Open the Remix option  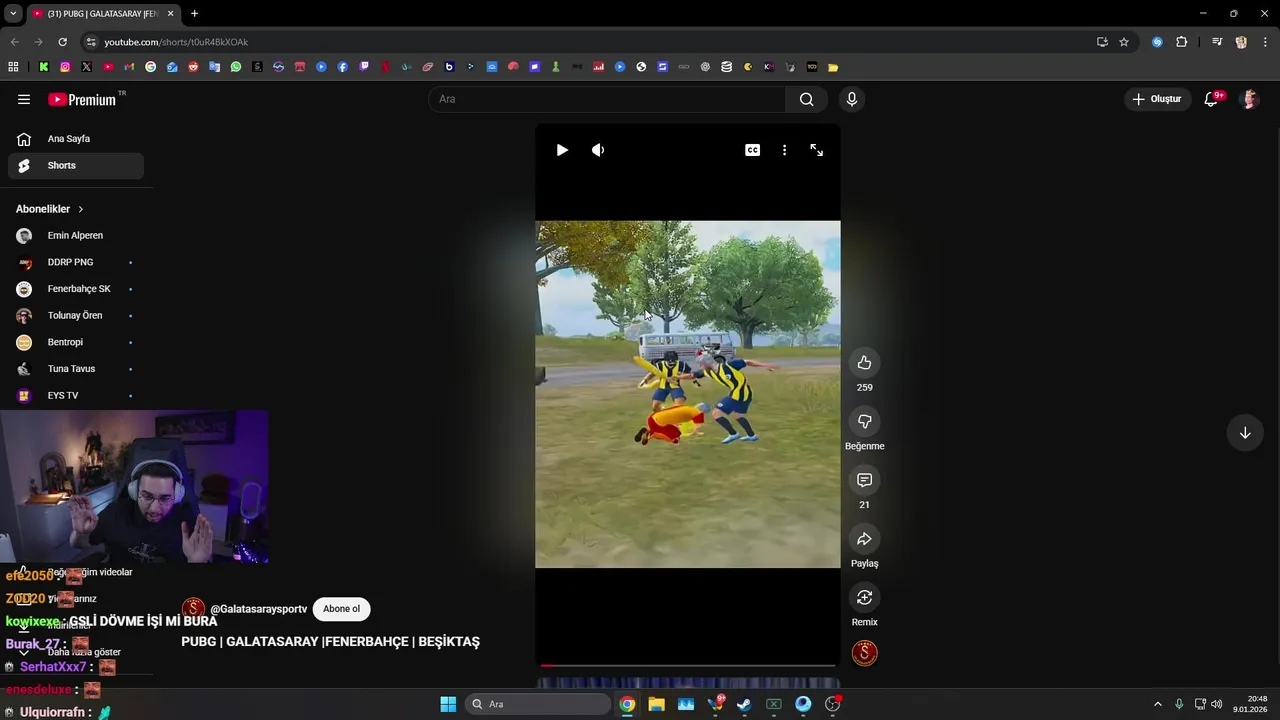(864, 597)
